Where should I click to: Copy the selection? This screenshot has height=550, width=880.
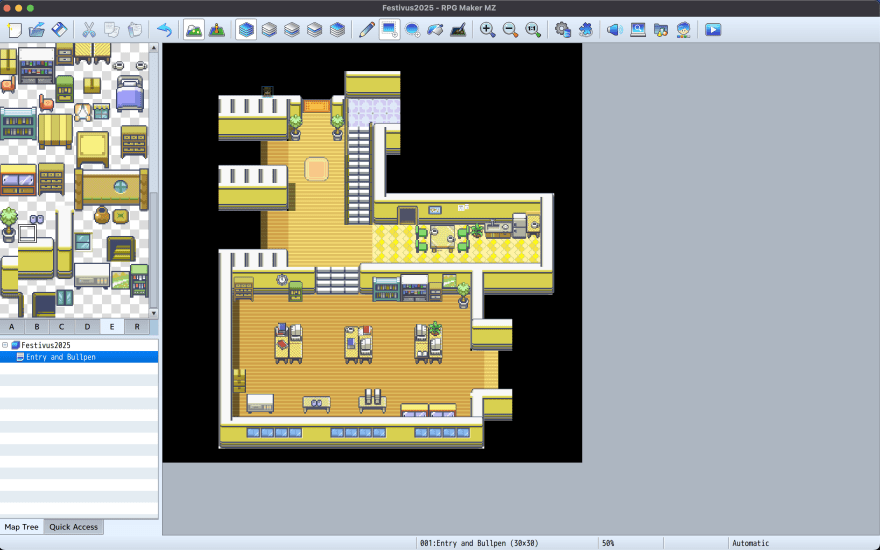tap(112, 30)
